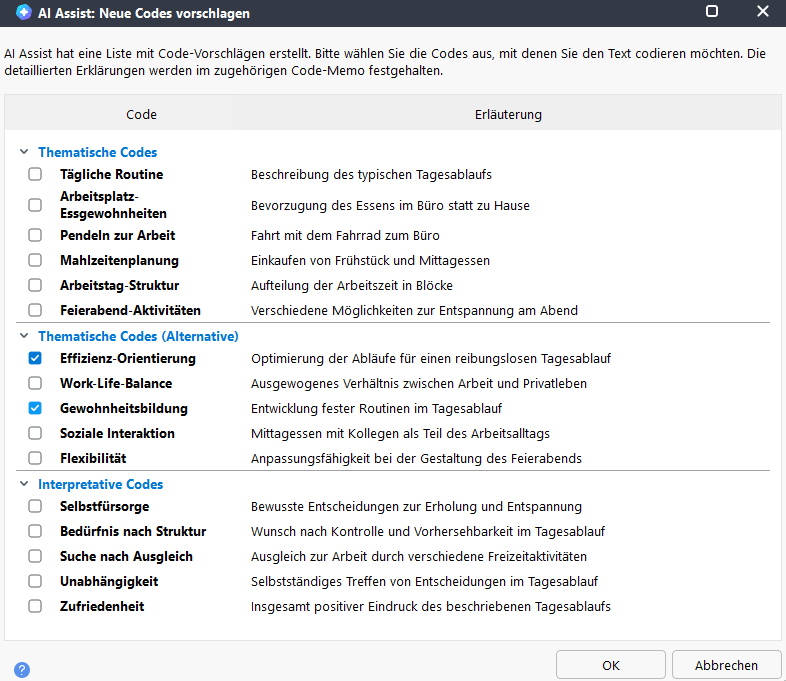
Task: Click the code name Mahlzeitenplanung
Action: pos(119,261)
